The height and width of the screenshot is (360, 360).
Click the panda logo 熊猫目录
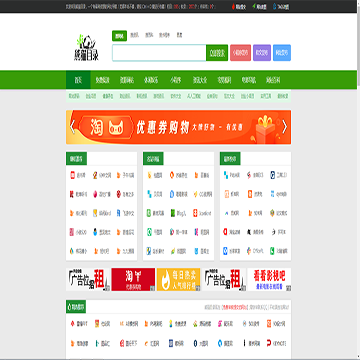[x=86, y=48]
